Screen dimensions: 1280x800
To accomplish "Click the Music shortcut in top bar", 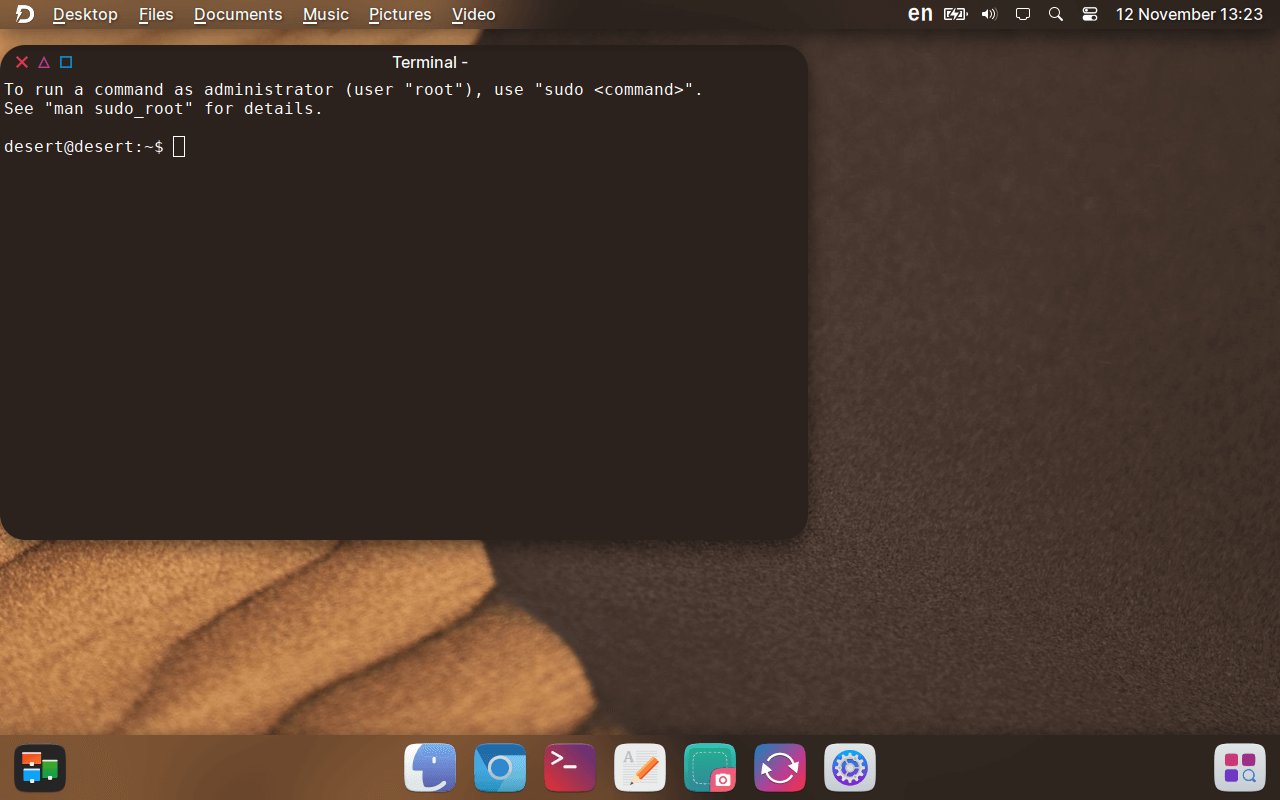I will (326, 14).
